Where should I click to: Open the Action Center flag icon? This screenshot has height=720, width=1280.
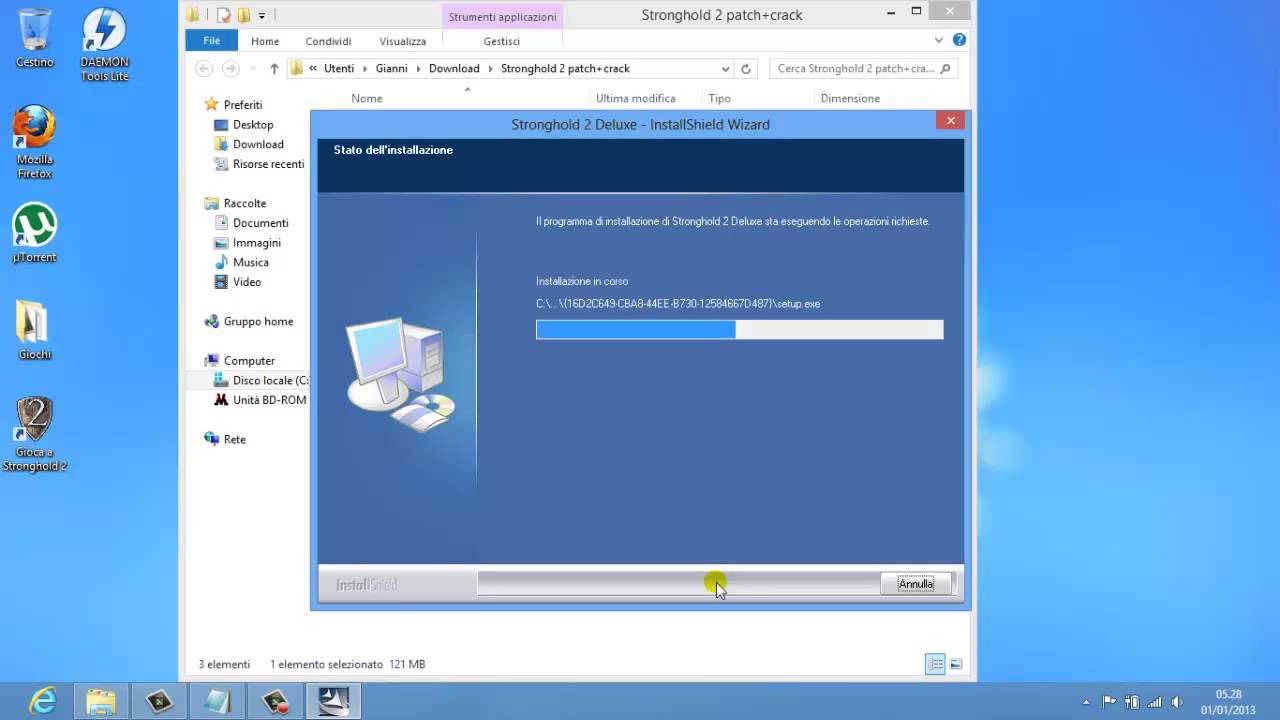[x=1109, y=702]
